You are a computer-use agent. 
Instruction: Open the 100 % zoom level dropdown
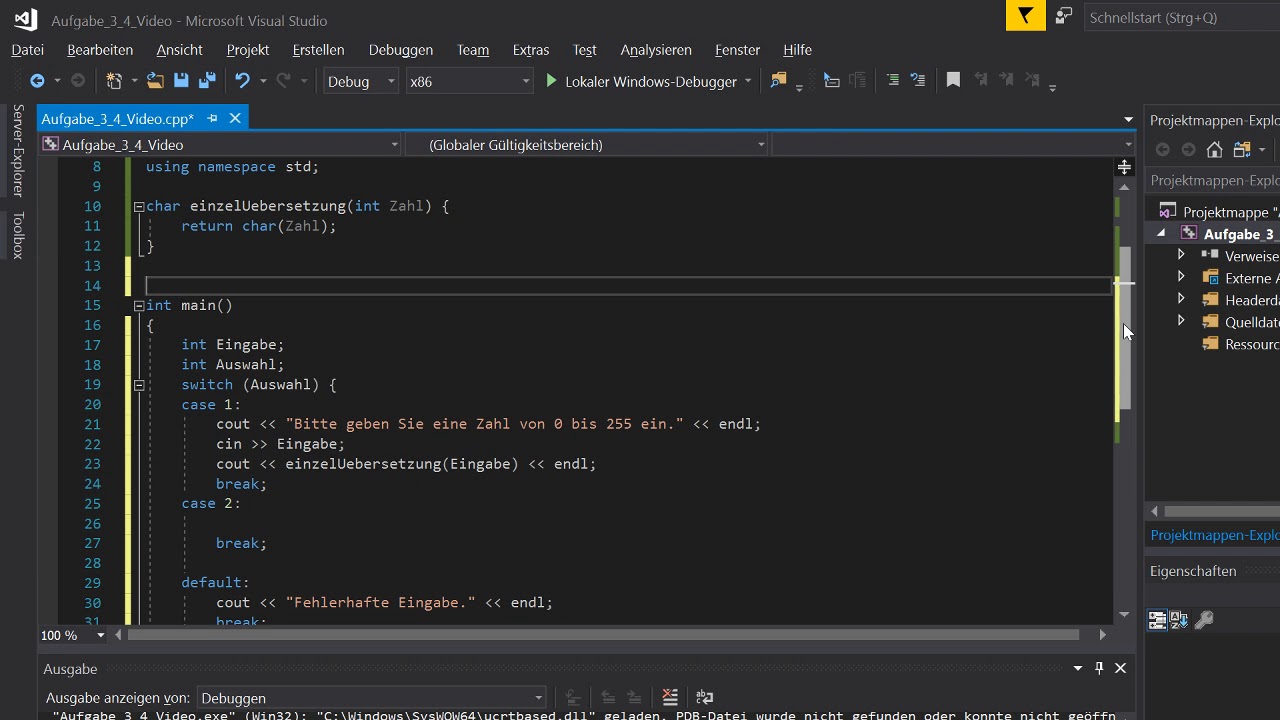101,635
